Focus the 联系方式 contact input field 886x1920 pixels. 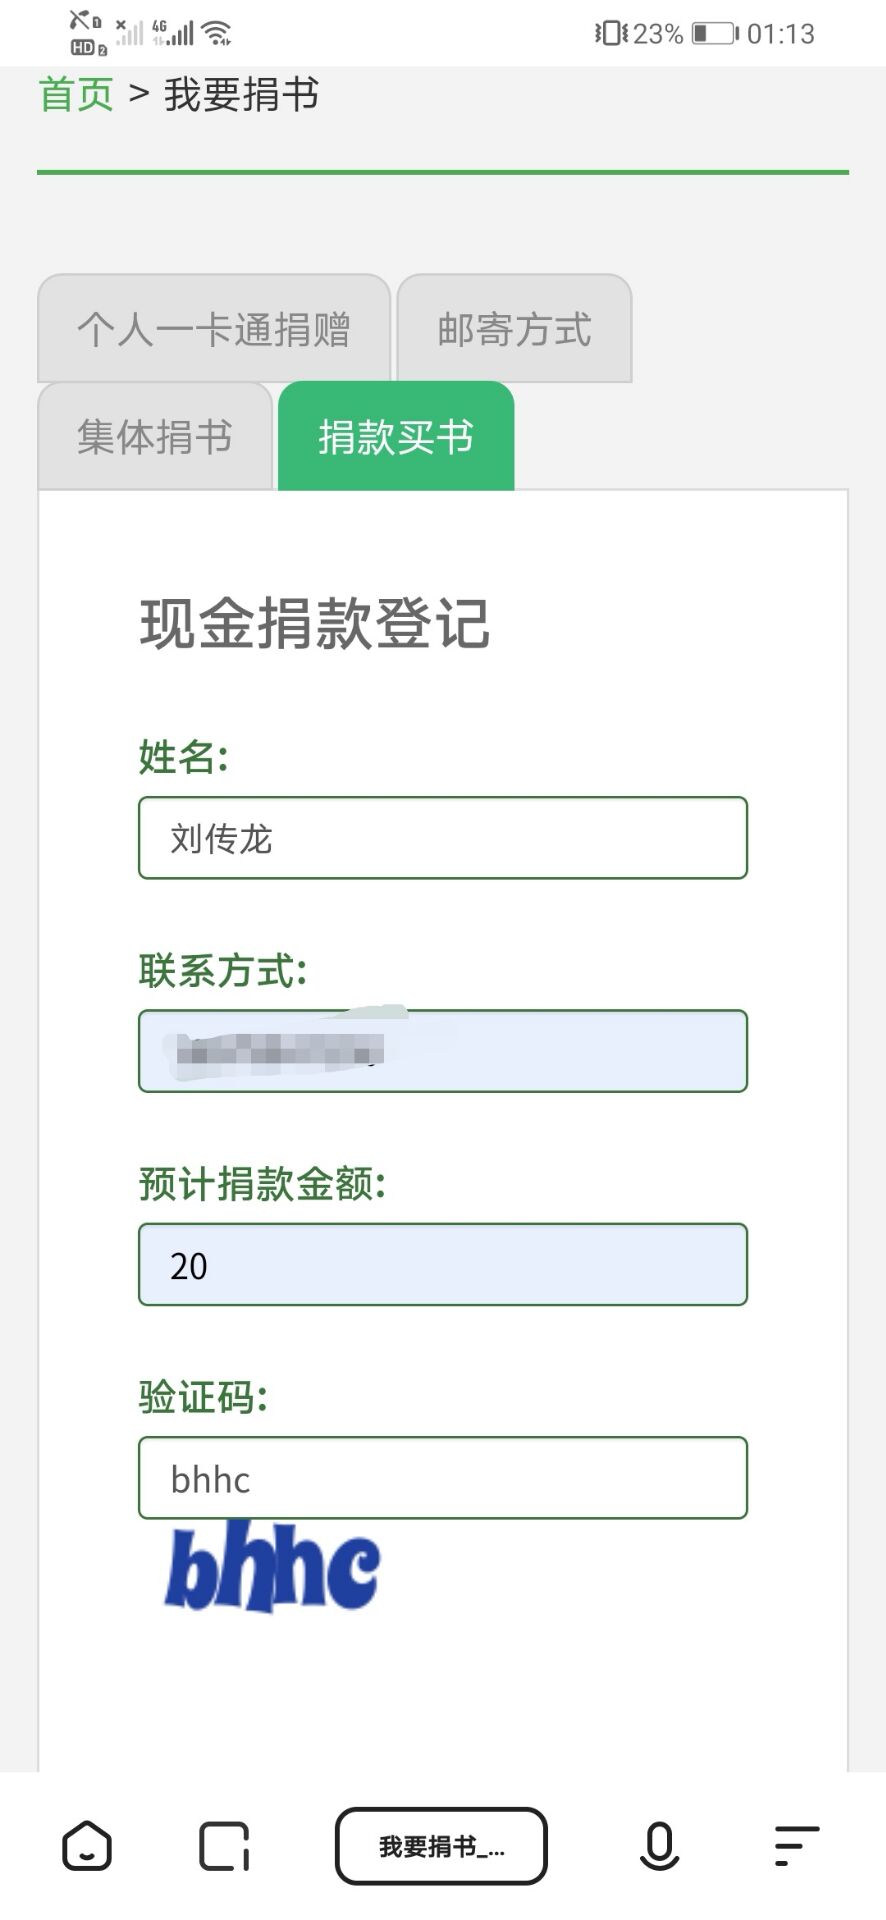click(x=443, y=1051)
